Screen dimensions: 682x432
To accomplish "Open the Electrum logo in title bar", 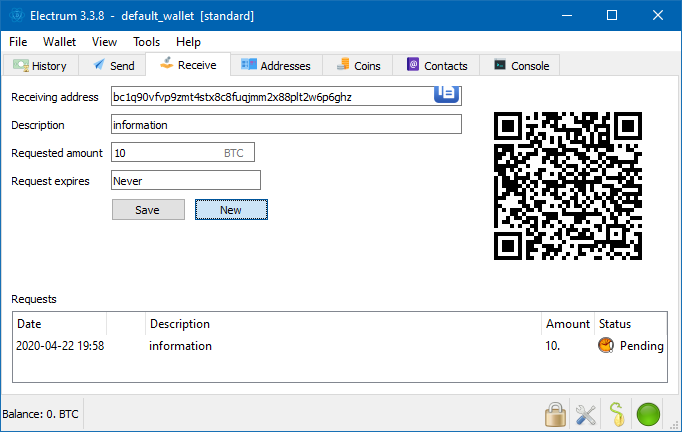I will 17,16.
